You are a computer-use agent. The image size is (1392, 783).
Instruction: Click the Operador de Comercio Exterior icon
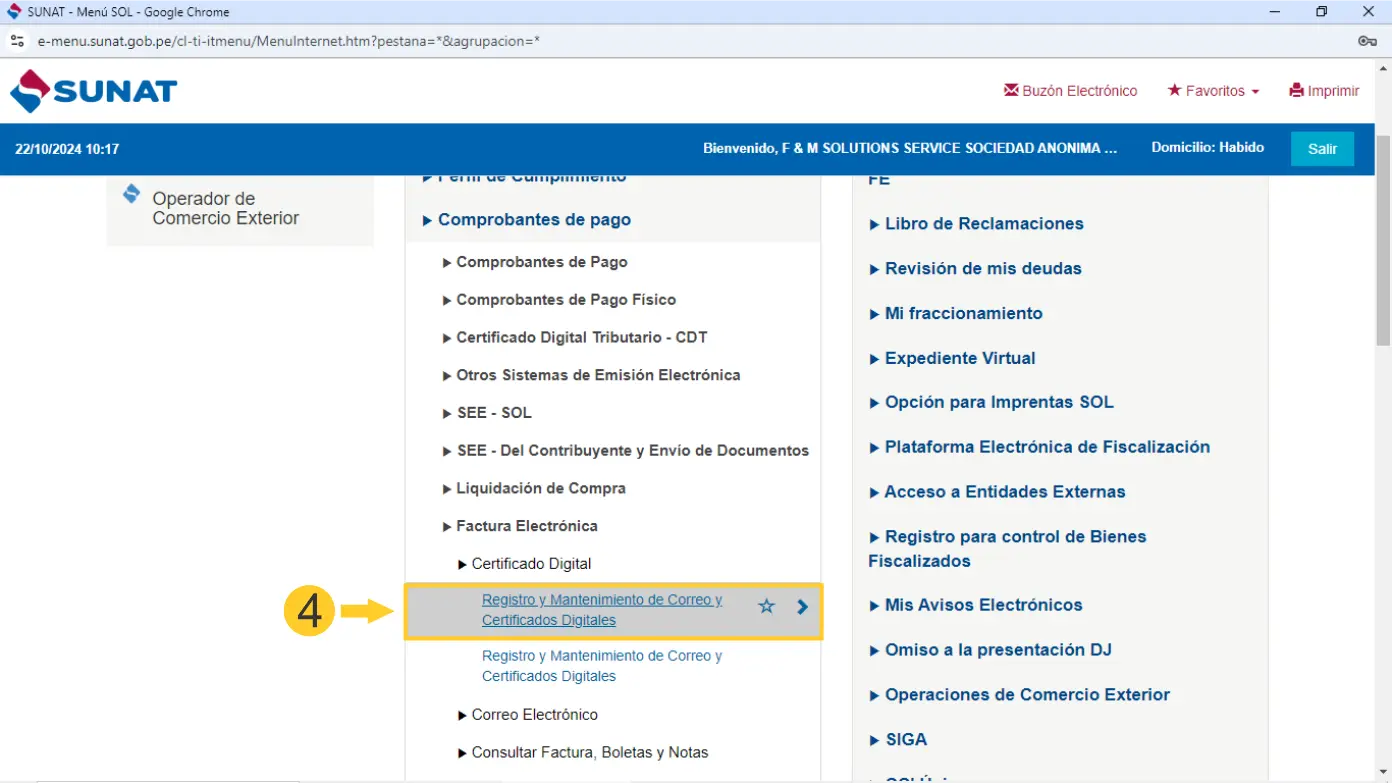pos(131,194)
